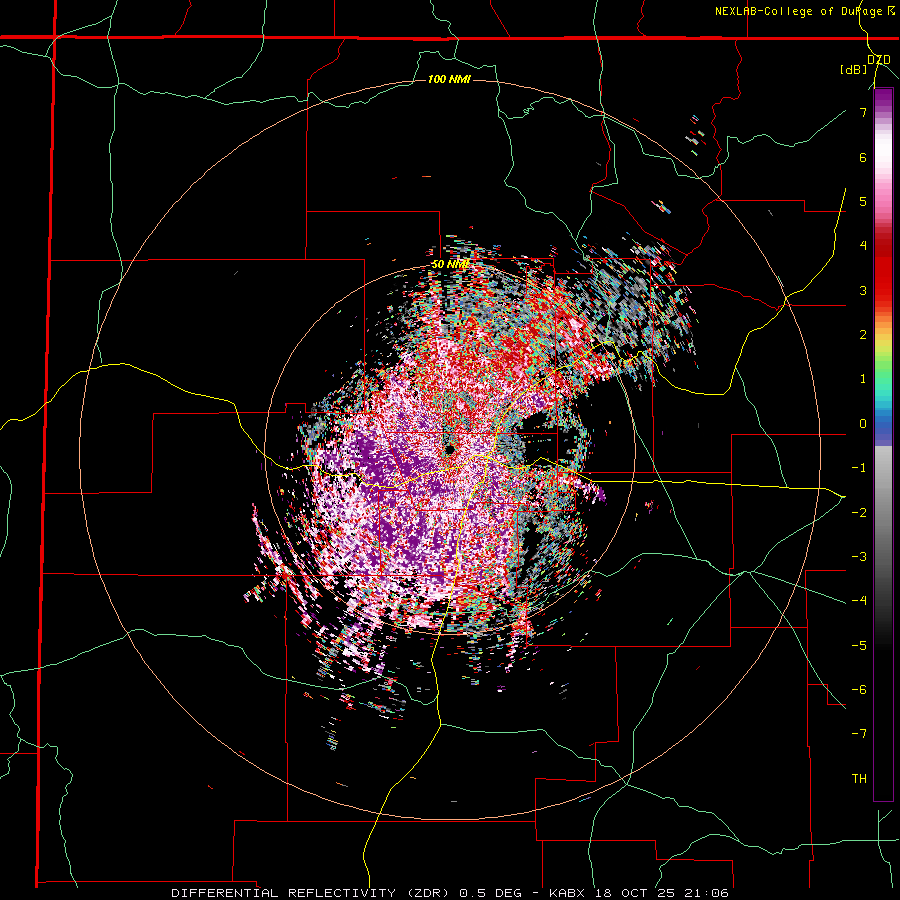Image resolution: width=900 pixels, height=900 pixels.
Task: Click the -3 value on color scale
Action: 859,557
